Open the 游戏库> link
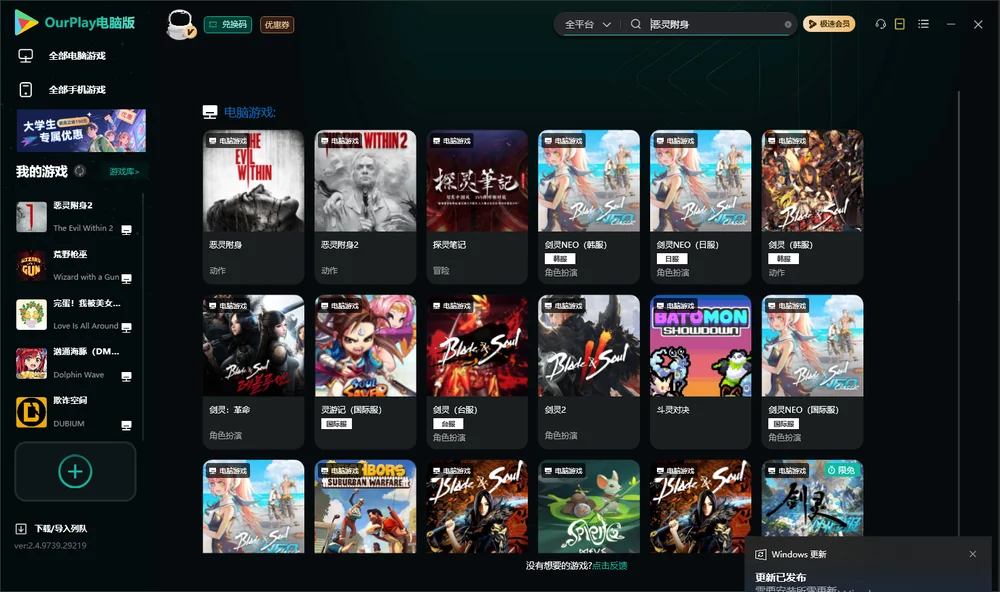 [124, 172]
